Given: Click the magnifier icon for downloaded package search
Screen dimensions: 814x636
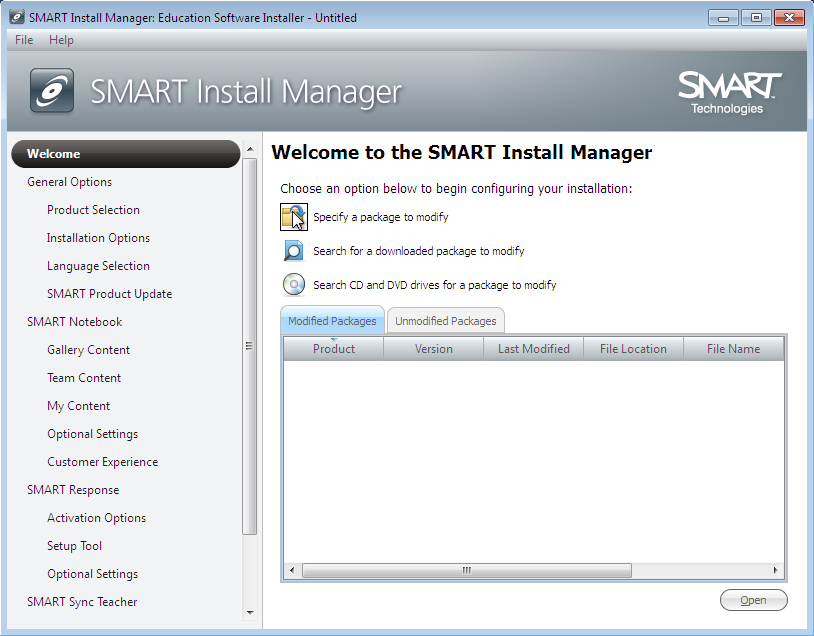Looking at the screenshot, I should (293, 251).
